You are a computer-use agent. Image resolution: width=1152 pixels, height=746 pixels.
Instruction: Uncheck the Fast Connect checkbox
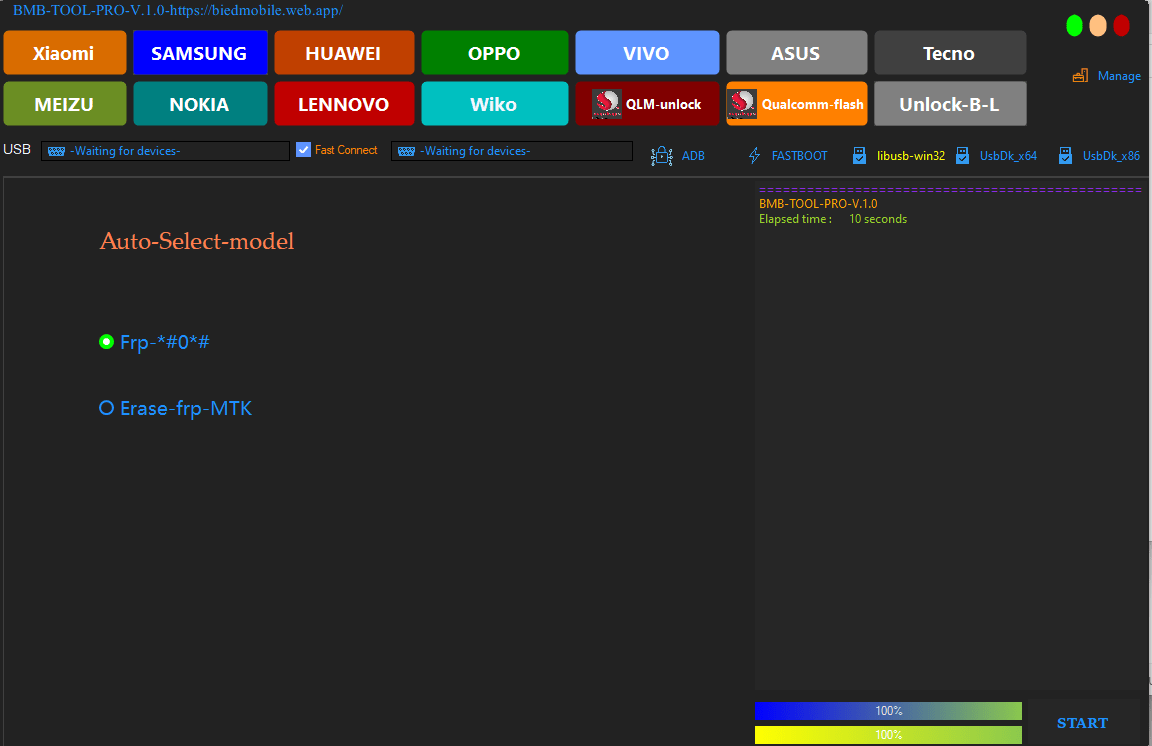click(303, 150)
